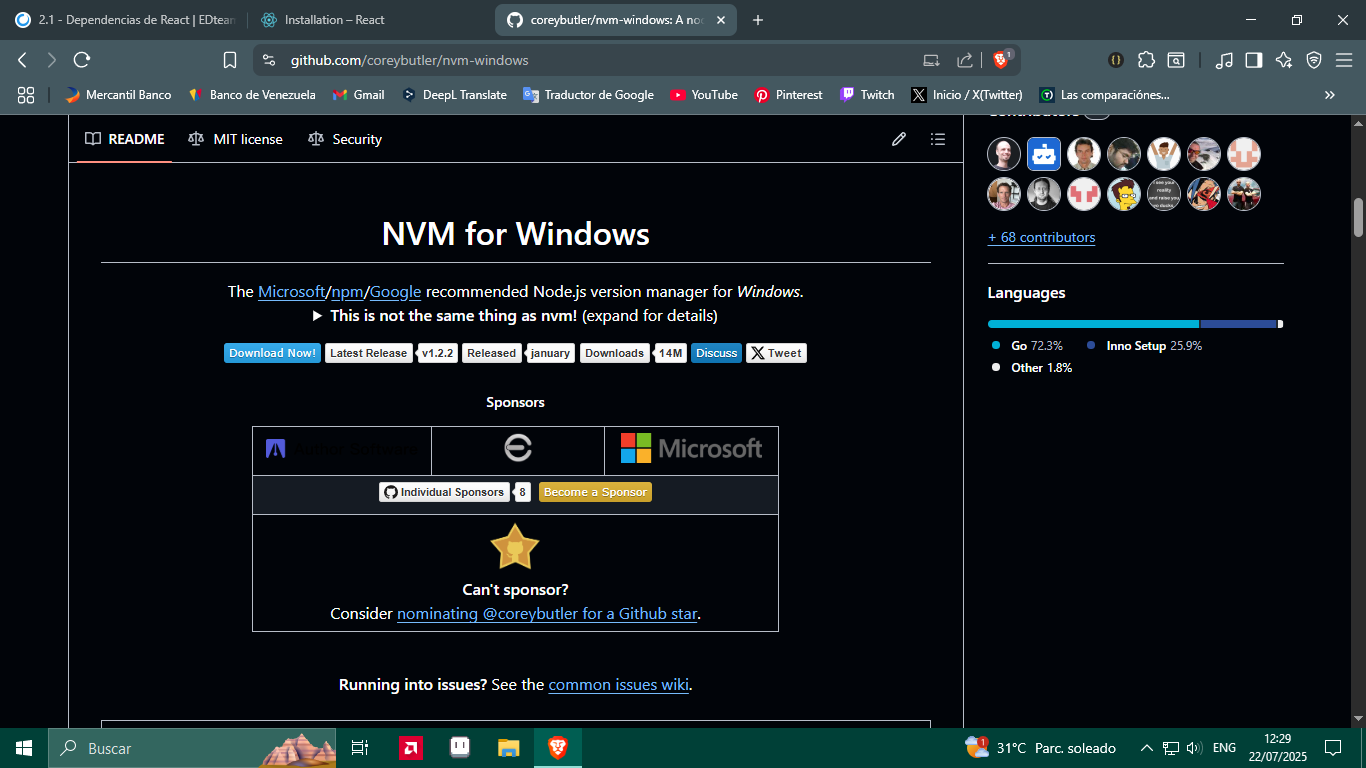
Task: Click the Go segment of the languages bar
Action: tap(1093, 324)
